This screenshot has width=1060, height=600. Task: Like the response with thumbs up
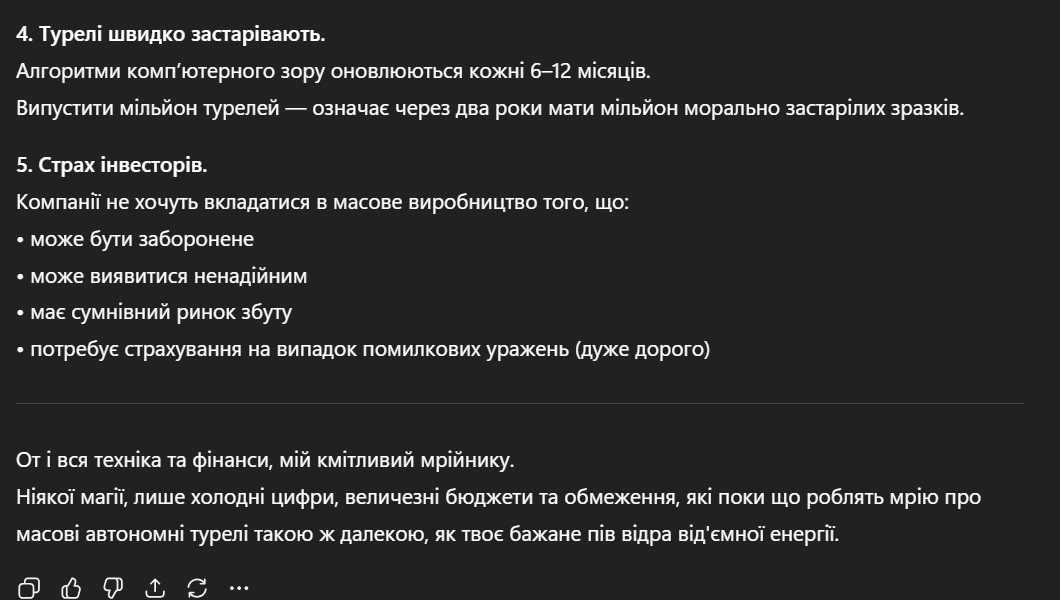71,588
